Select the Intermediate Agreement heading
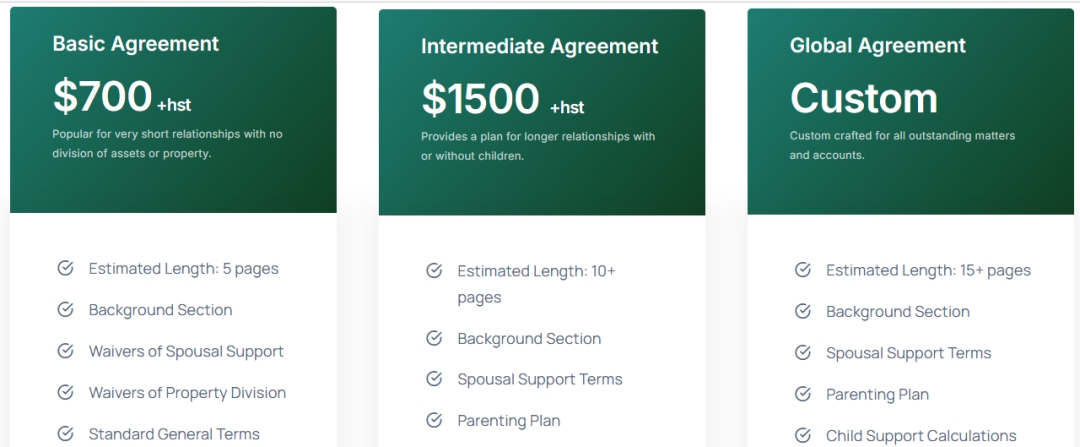 (x=539, y=46)
